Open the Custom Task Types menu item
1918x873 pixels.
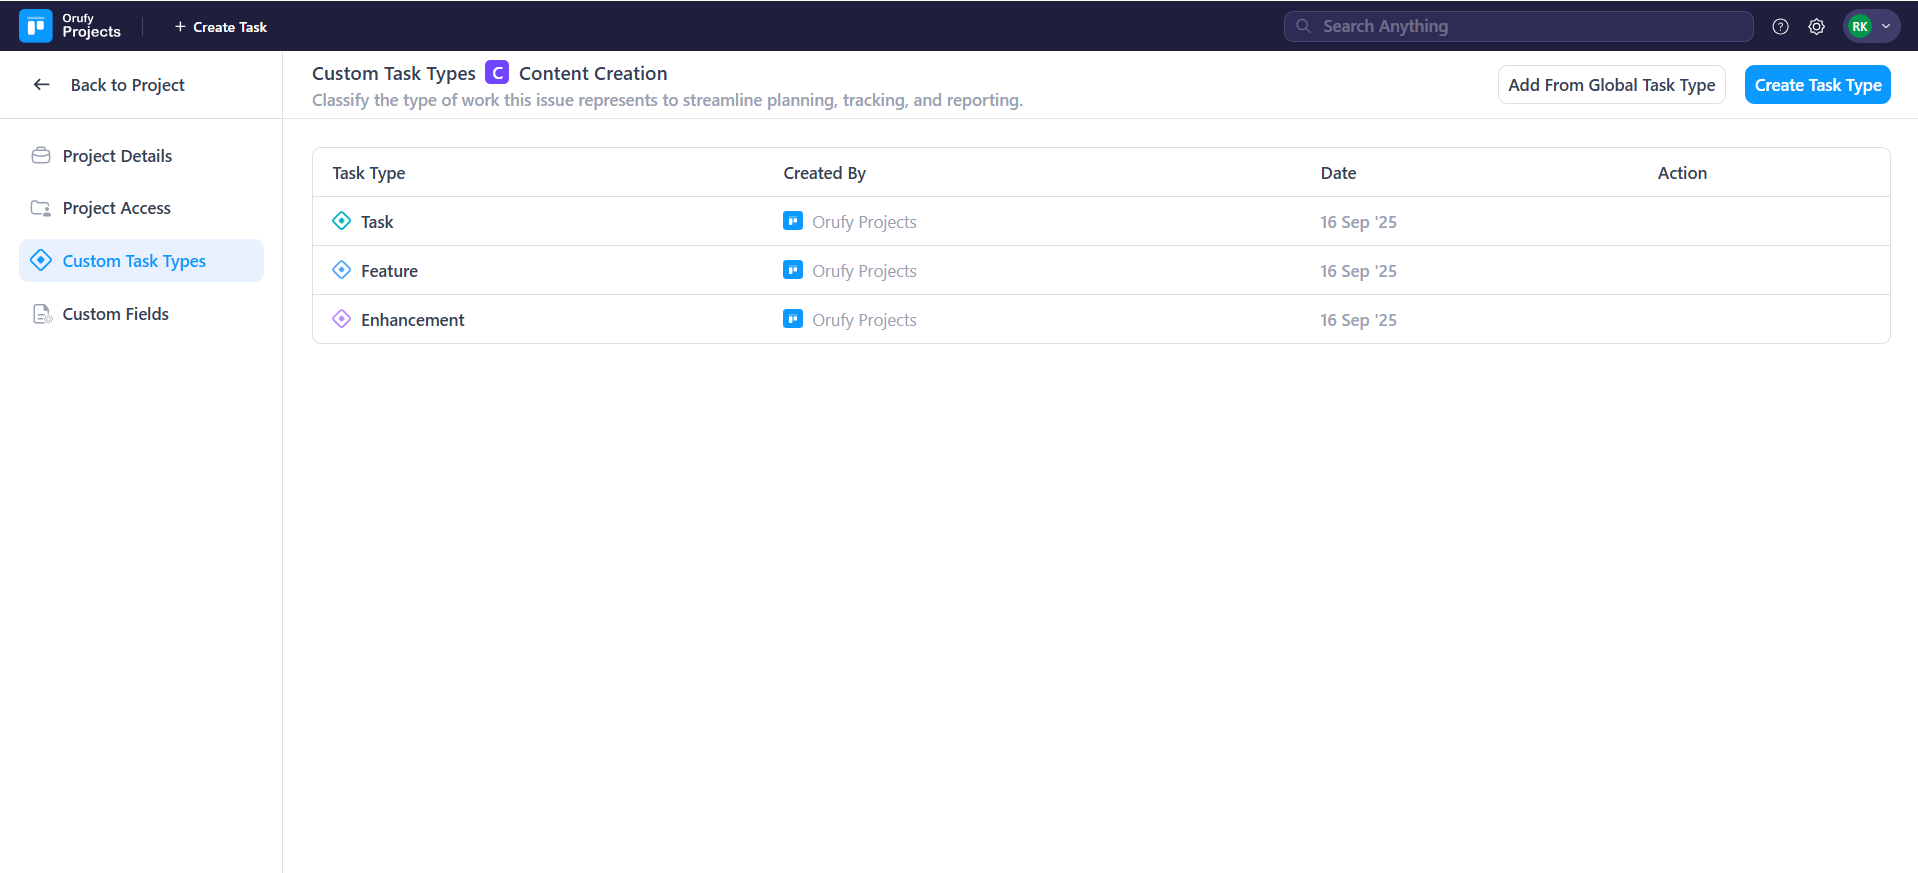(x=134, y=261)
